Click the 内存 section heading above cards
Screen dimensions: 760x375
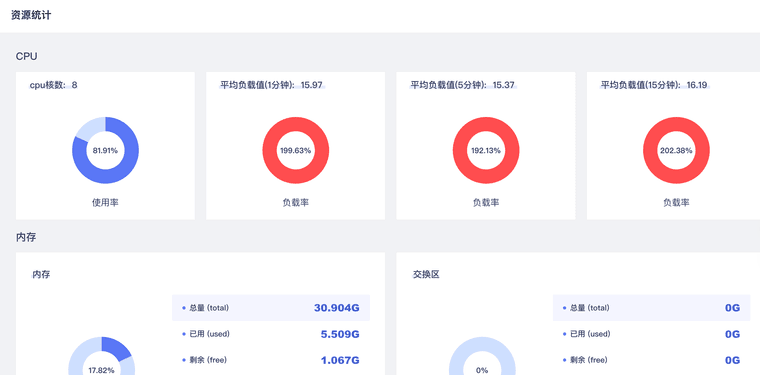click(26, 237)
